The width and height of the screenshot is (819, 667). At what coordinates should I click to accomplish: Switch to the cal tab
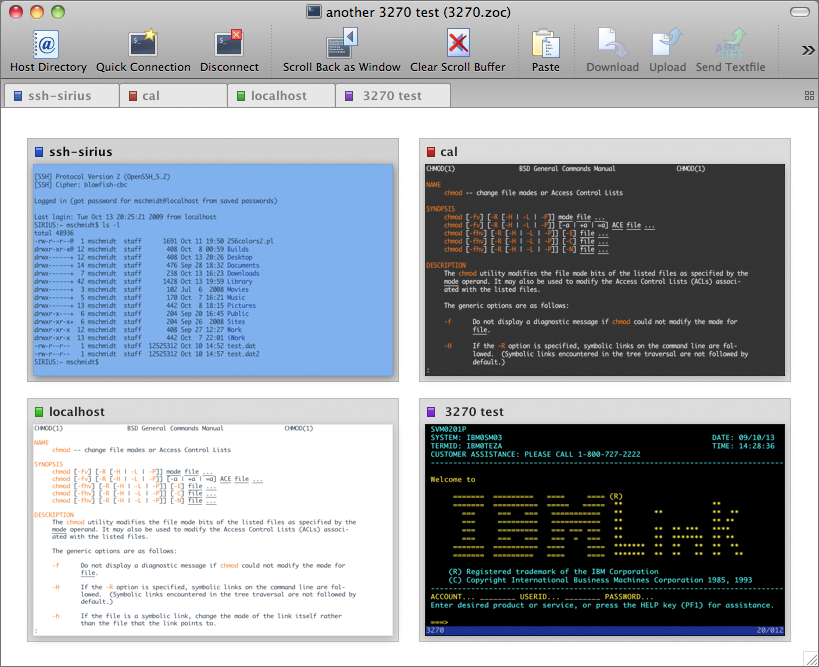click(173, 96)
